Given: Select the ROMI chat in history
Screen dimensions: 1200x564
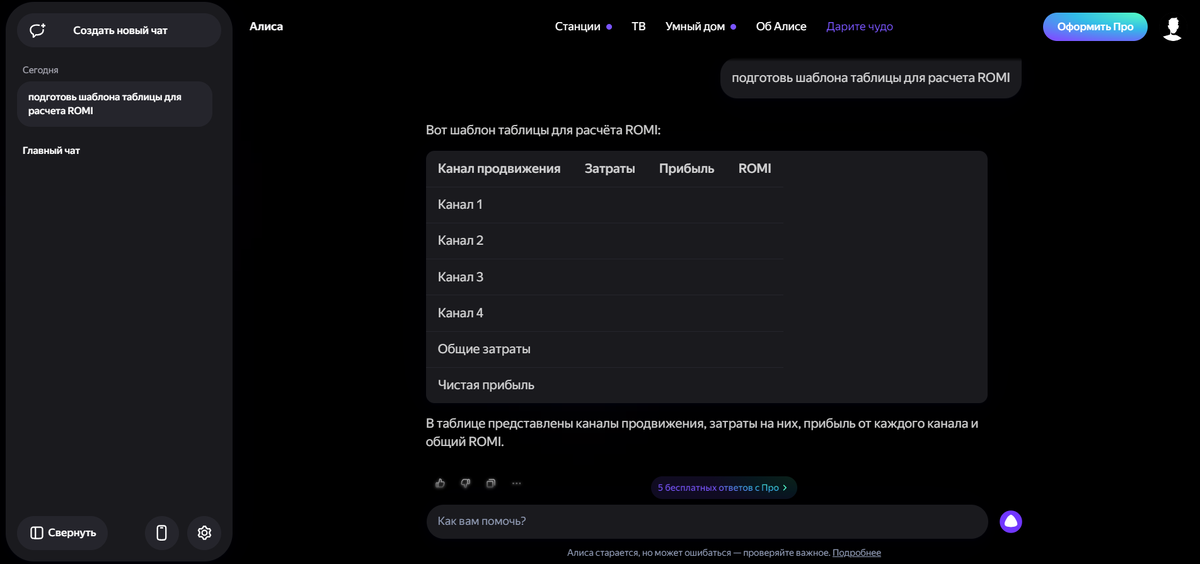Looking at the screenshot, I should [115, 104].
